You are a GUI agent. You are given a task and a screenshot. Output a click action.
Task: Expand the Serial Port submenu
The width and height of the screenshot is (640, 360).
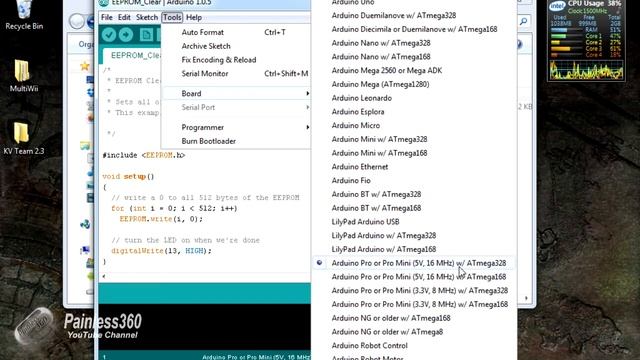(236, 107)
